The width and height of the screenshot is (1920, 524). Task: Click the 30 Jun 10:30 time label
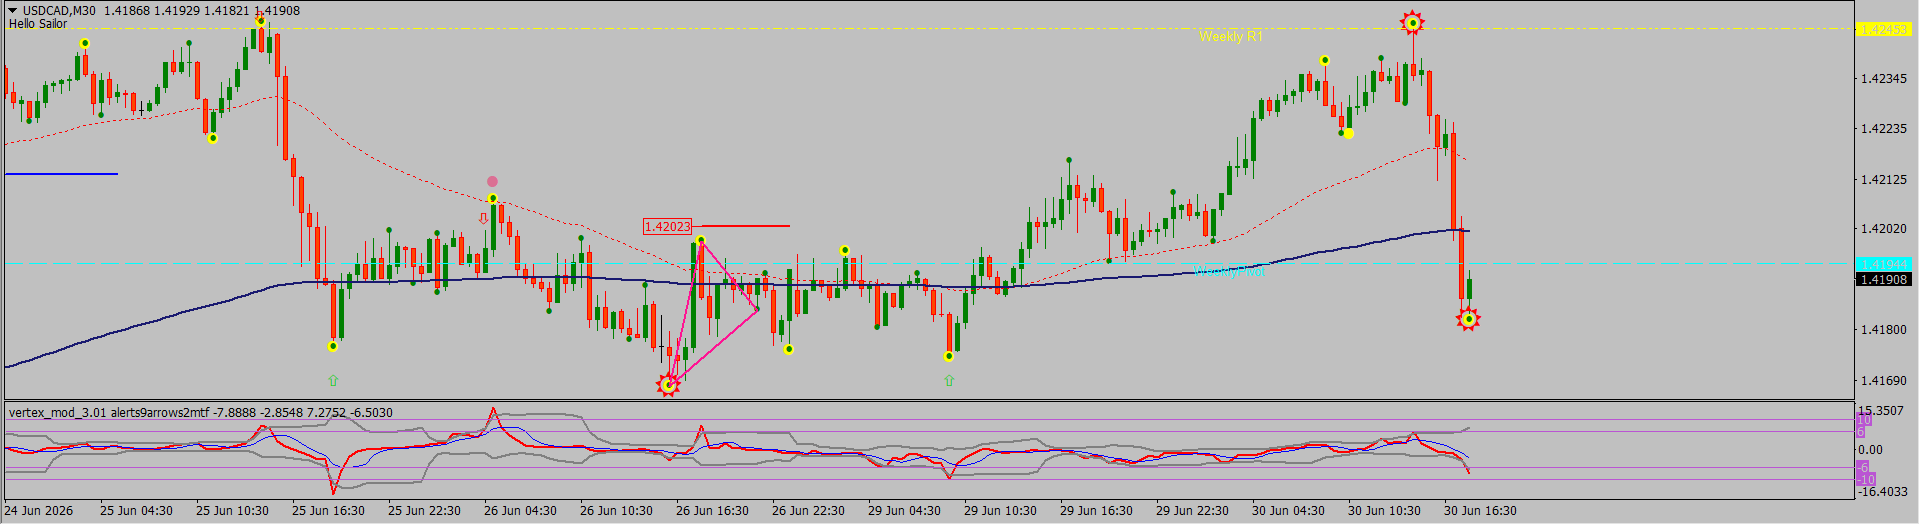(1384, 511)
